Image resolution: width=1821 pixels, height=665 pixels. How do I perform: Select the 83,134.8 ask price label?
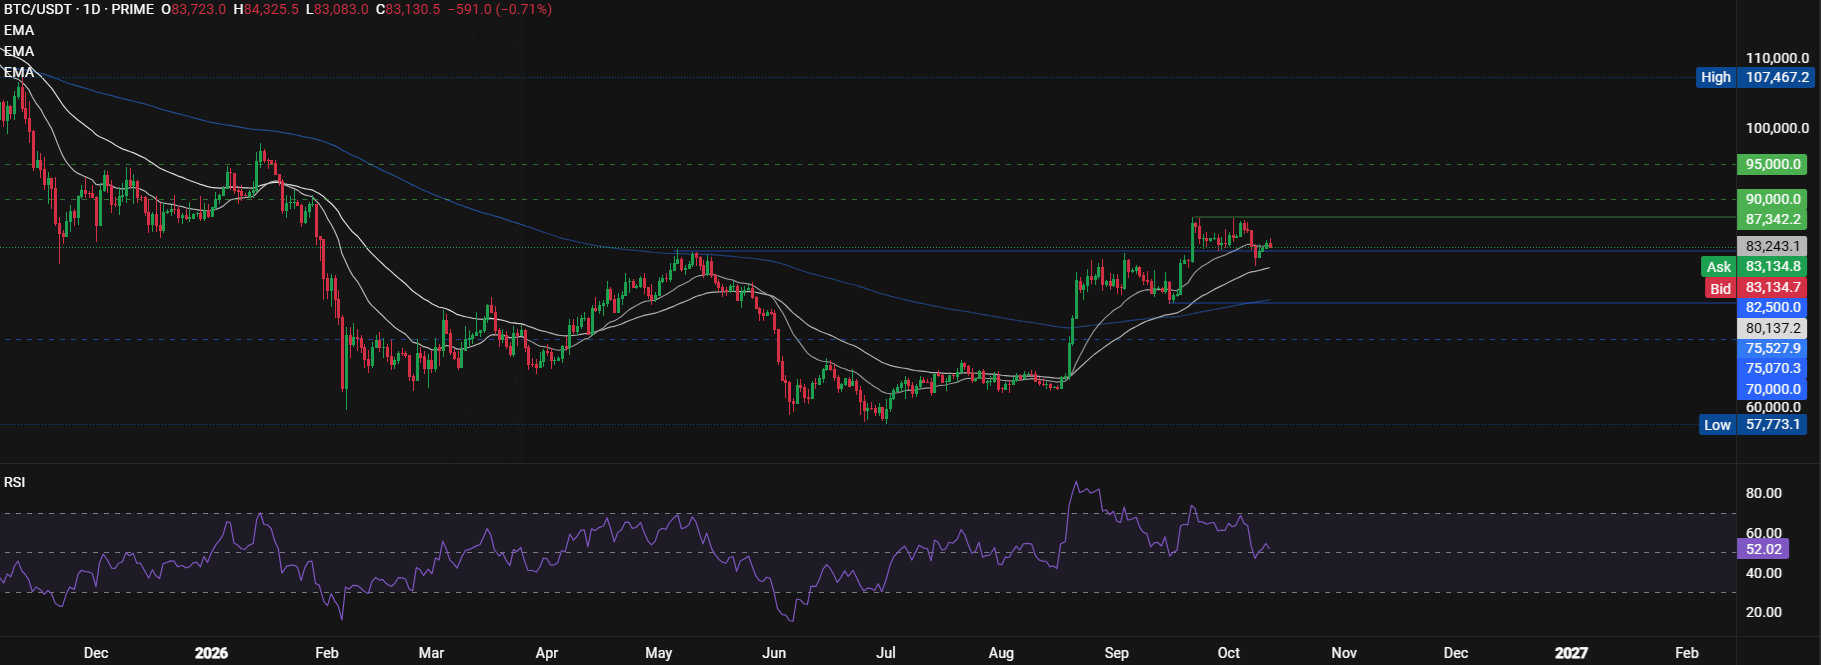pos(1773,267)
